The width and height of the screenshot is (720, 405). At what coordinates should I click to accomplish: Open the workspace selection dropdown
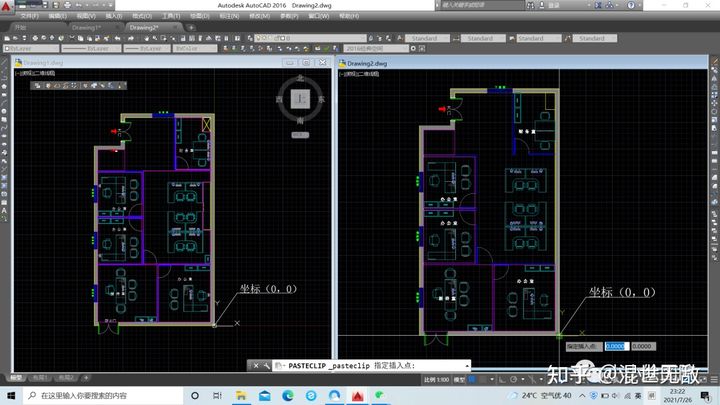(376, 48)
